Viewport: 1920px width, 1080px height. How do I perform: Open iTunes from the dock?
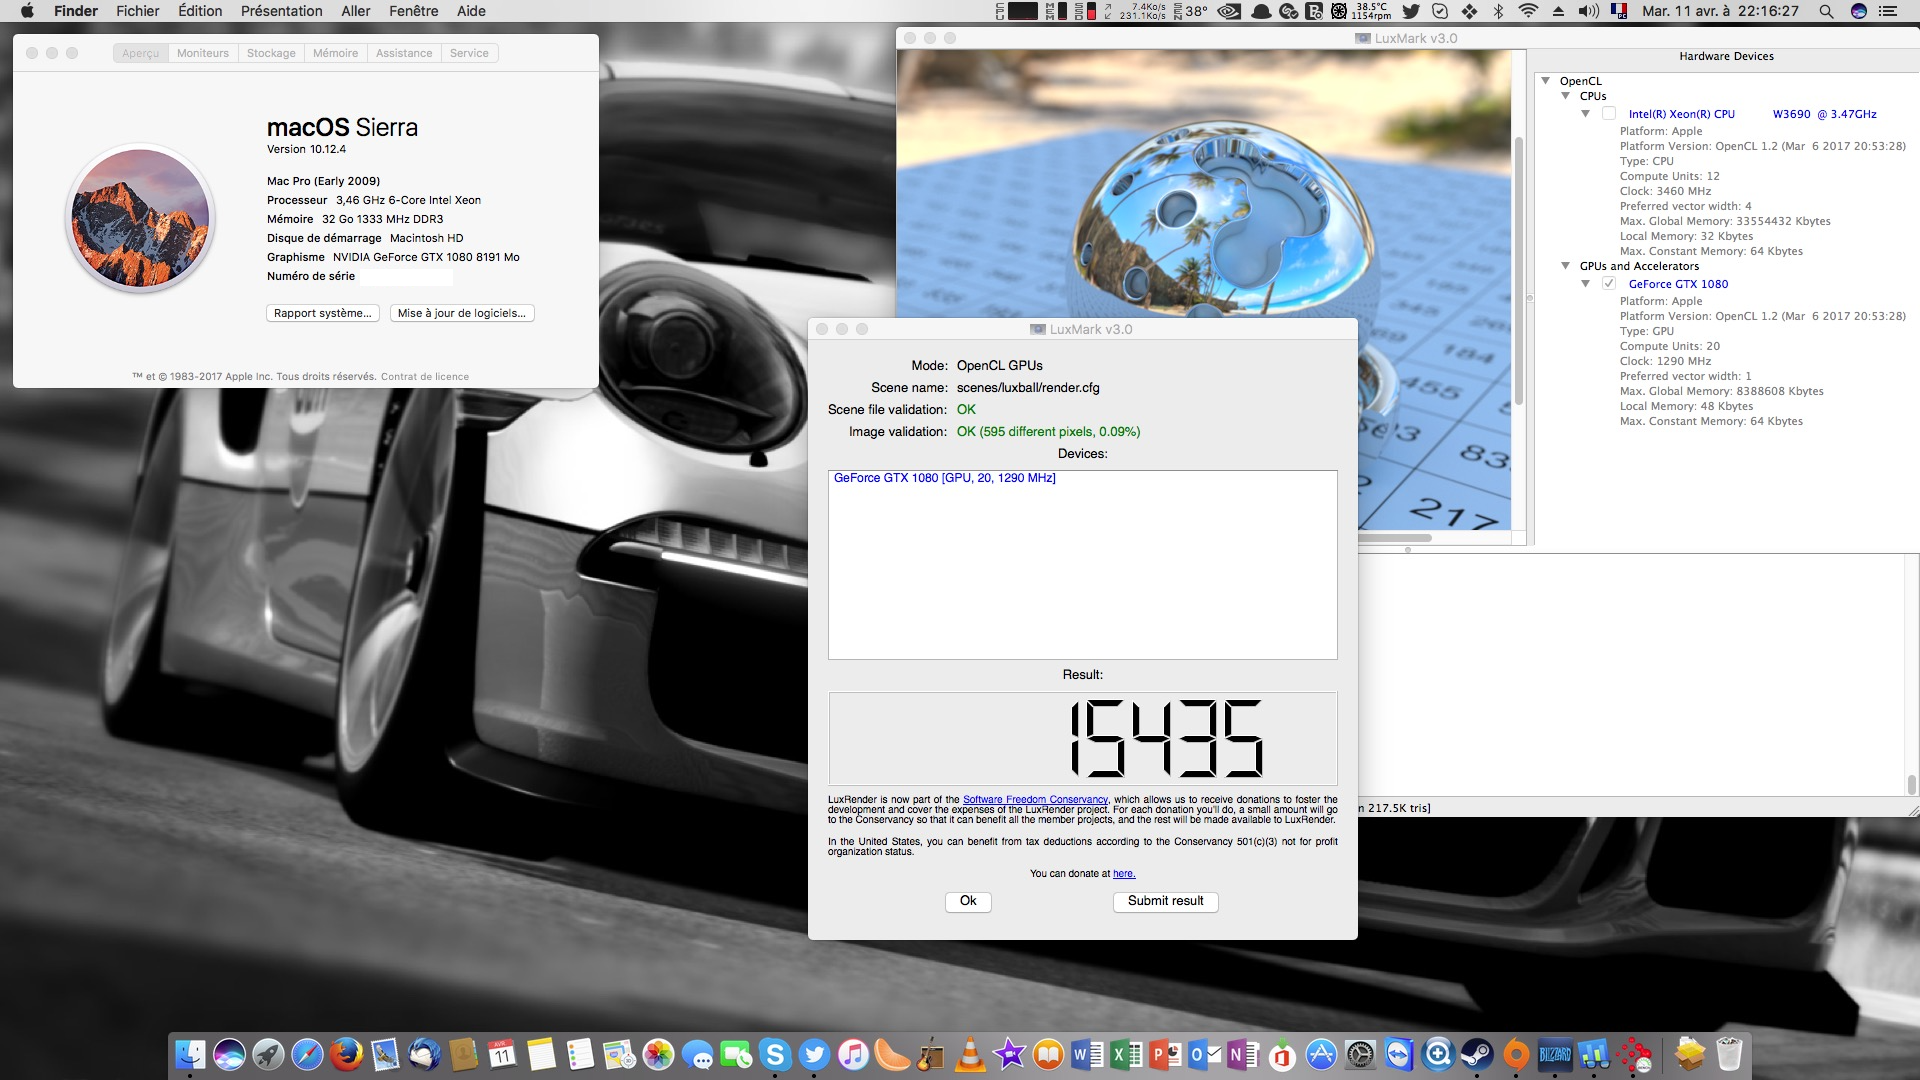853,1054
